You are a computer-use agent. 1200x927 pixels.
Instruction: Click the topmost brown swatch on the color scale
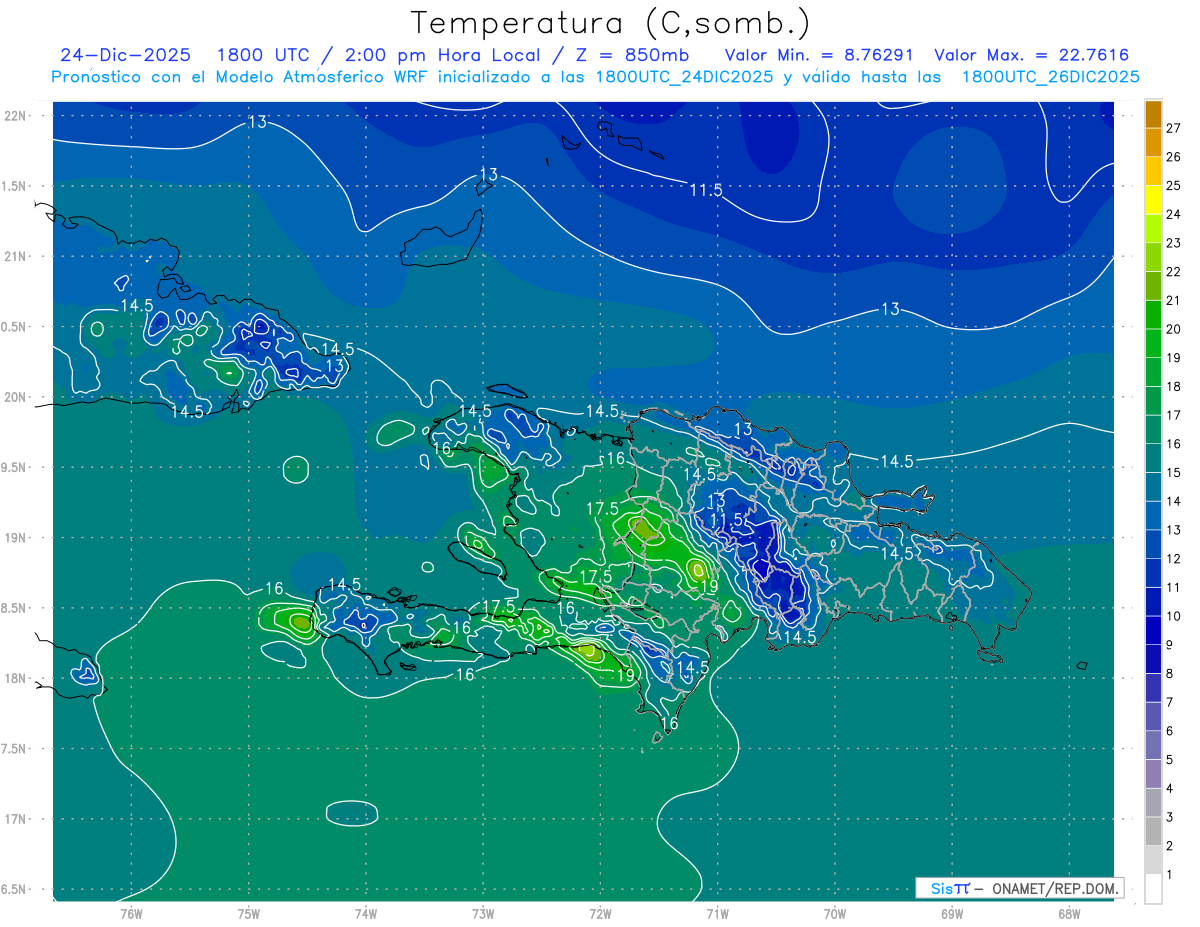pyautogui.click(x=1153, y=115)
